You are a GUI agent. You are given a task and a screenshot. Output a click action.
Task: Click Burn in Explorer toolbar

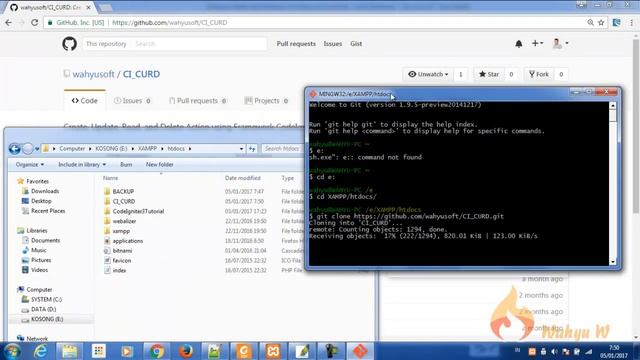[126, 164]
